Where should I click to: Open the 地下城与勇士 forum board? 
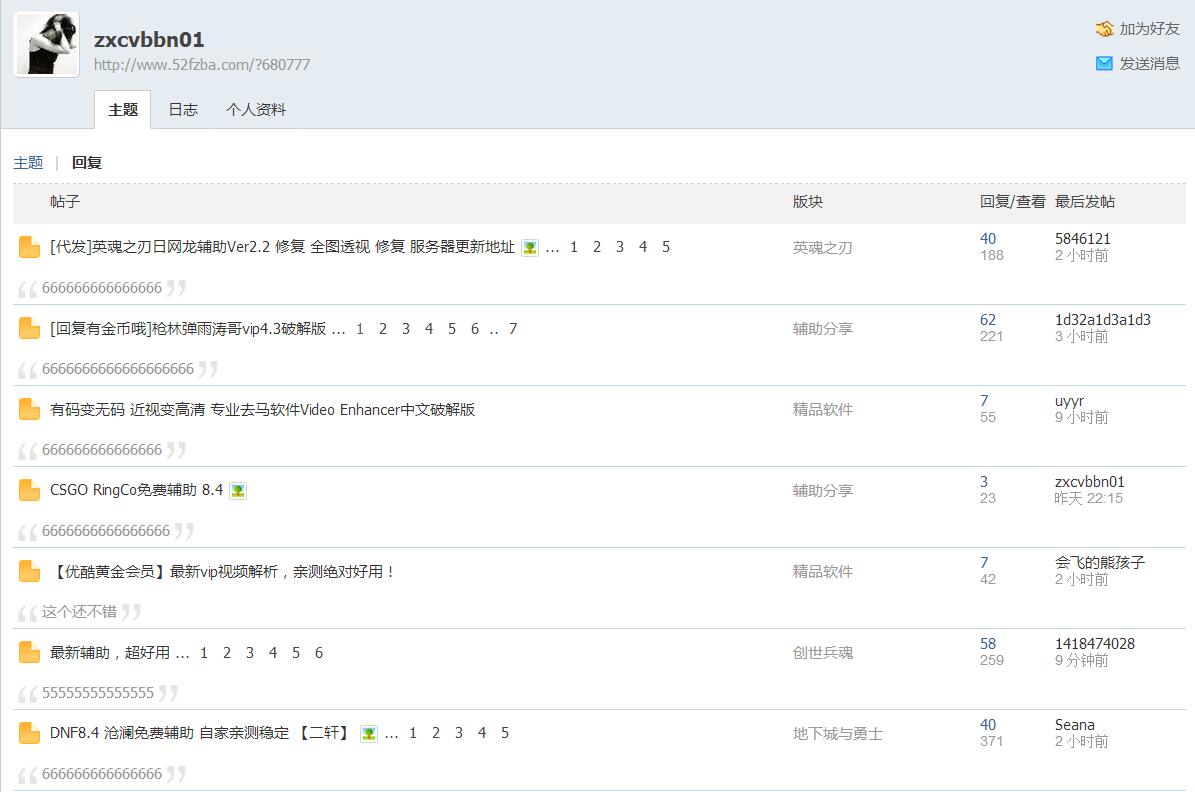[x=838, y=733]
